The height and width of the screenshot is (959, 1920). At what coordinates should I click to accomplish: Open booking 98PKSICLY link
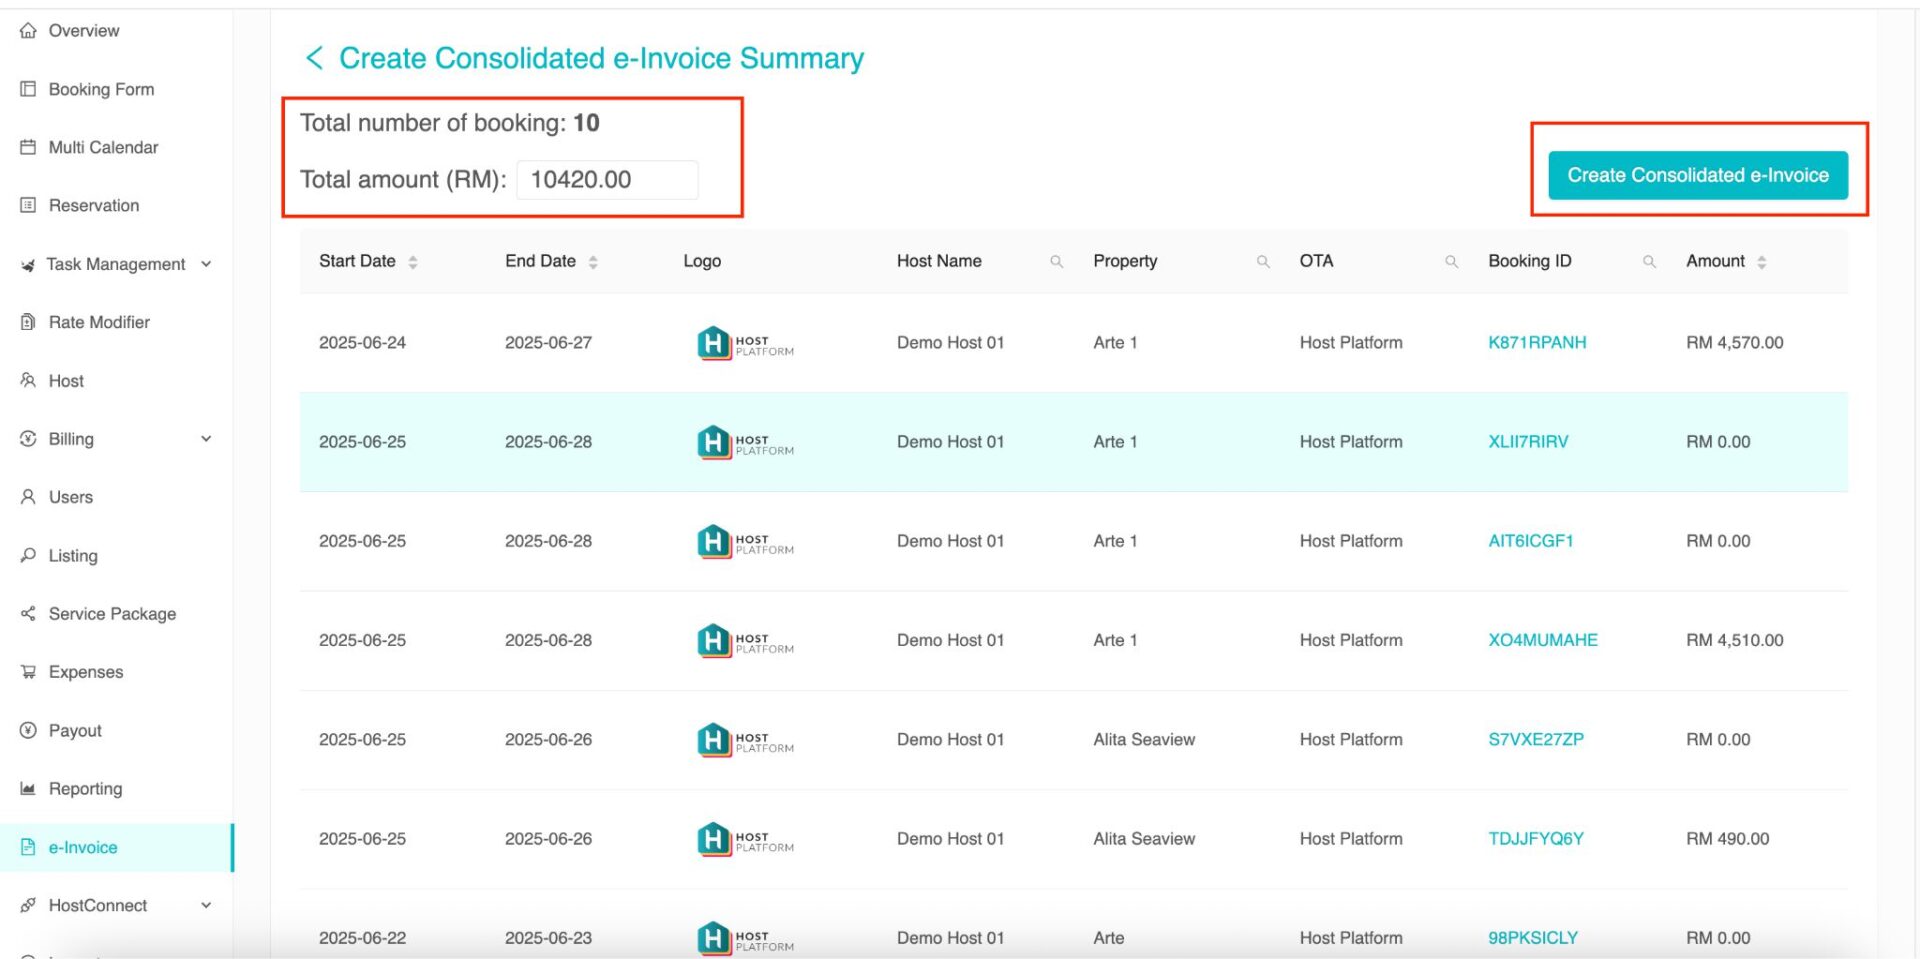(1532, 938)
